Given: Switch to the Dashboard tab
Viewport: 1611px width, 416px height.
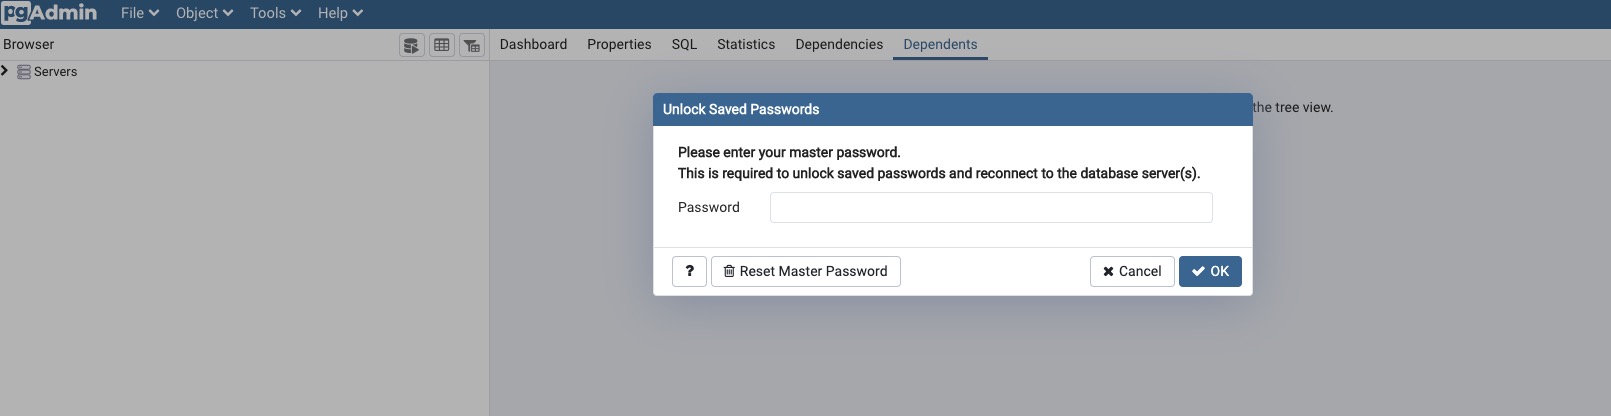Looking at the screenshot, I should point(533,44).
